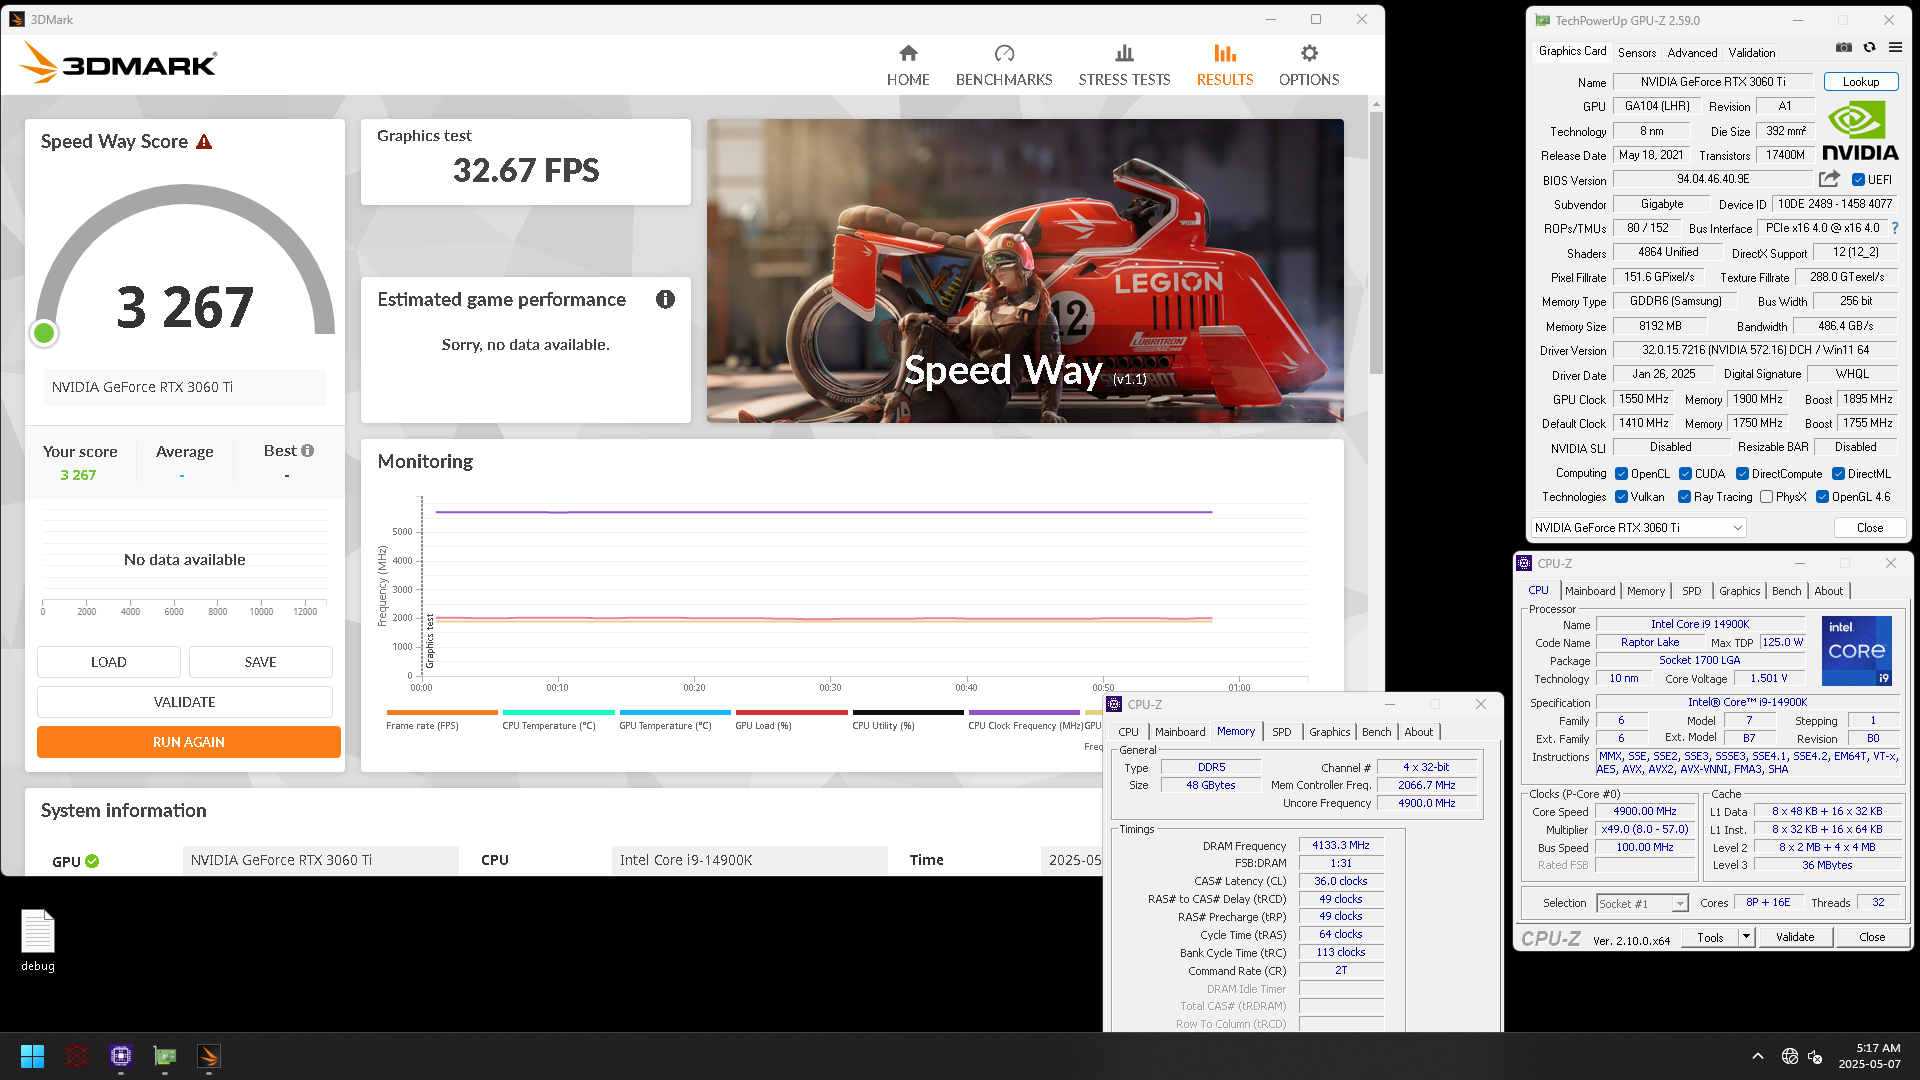Click the info icon next to Best
Image resolution: width=1920 pixels, height=1080 pixels.
pyautogui.click(x=308, y=451)
